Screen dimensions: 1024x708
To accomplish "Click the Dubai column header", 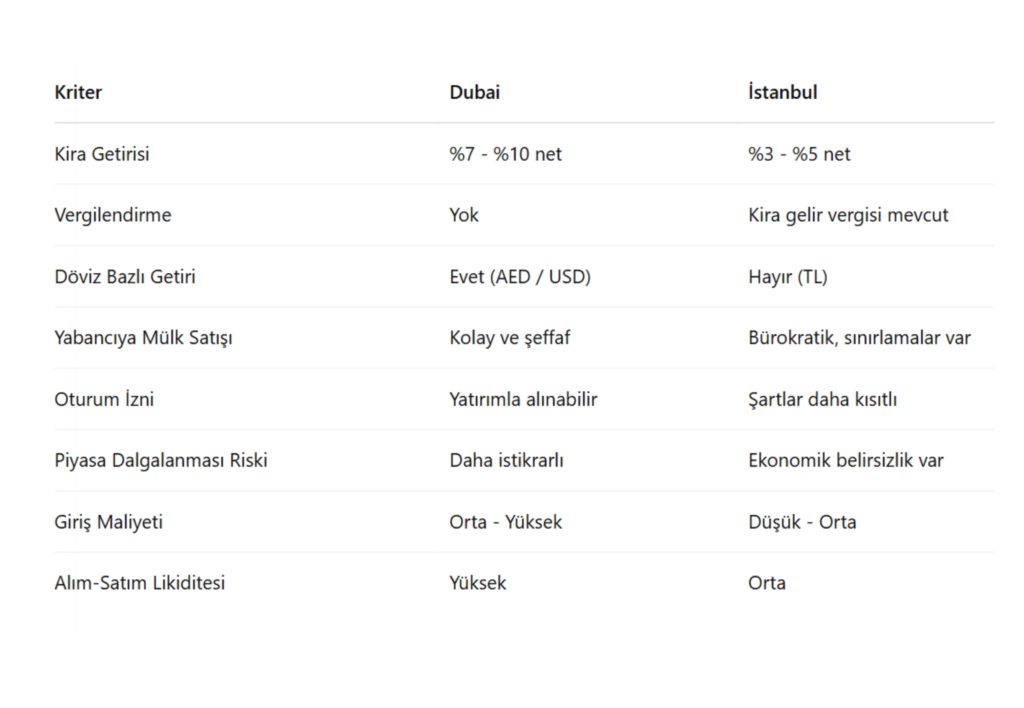I will (x=474, y=92).
